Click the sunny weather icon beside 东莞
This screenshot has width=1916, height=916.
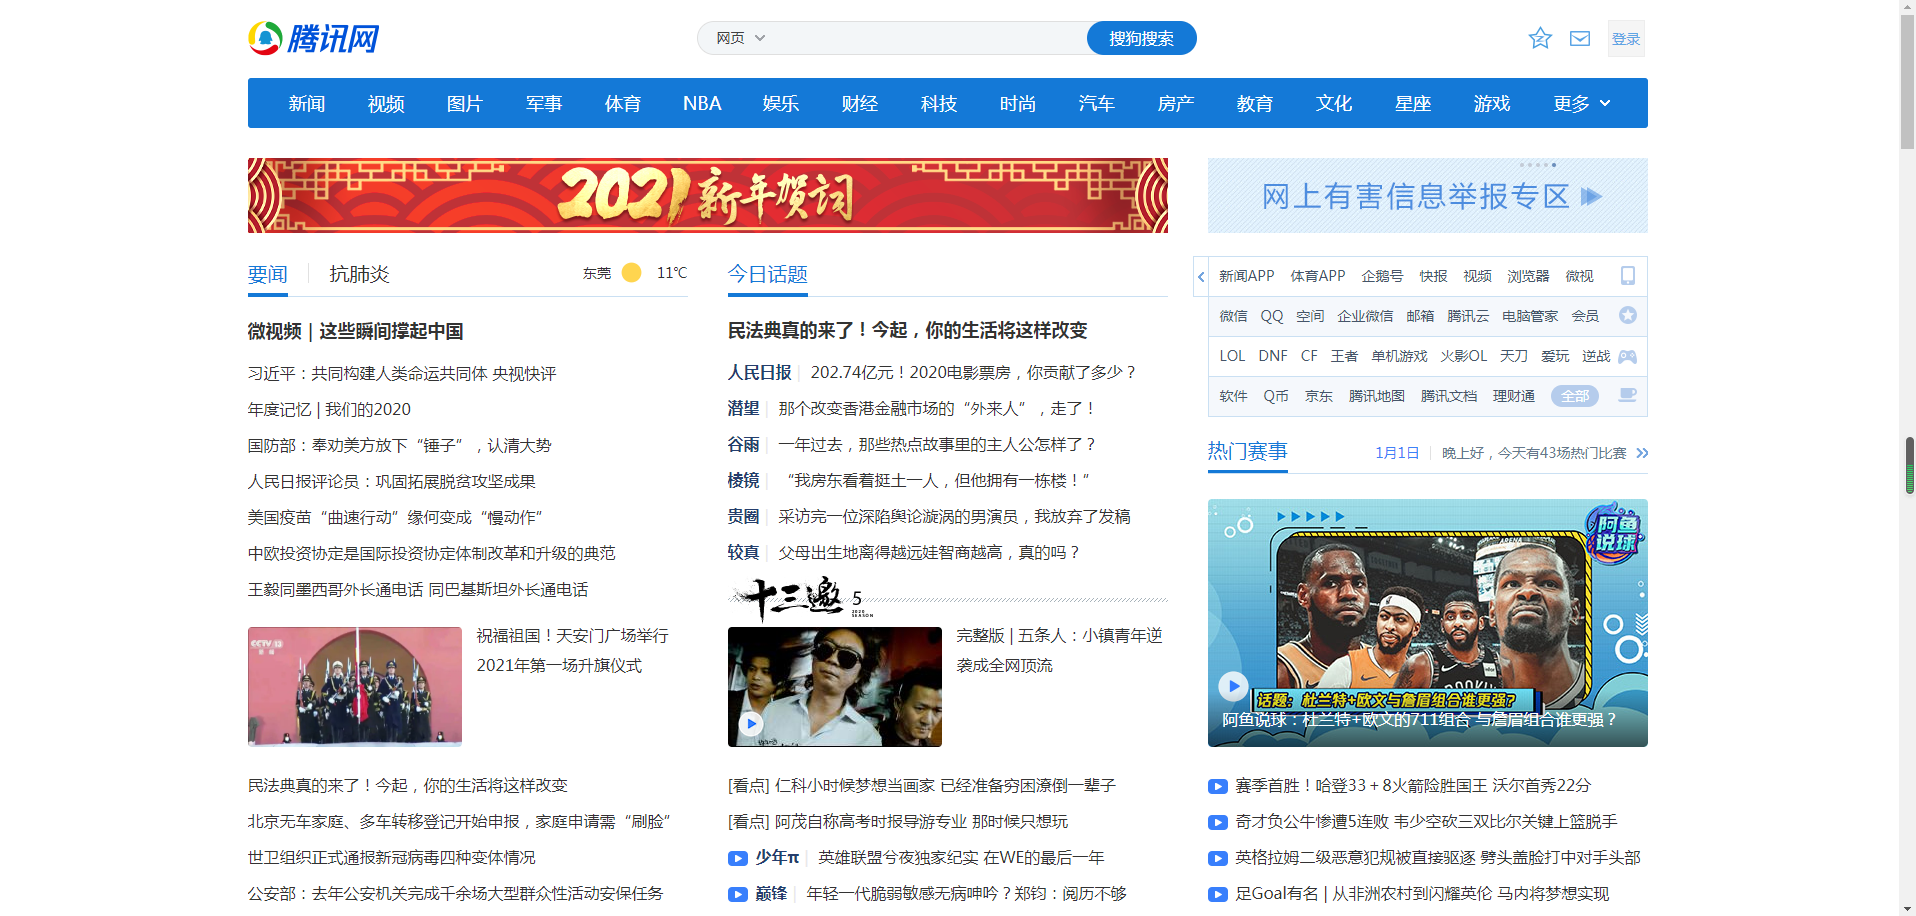click(631, 273)
